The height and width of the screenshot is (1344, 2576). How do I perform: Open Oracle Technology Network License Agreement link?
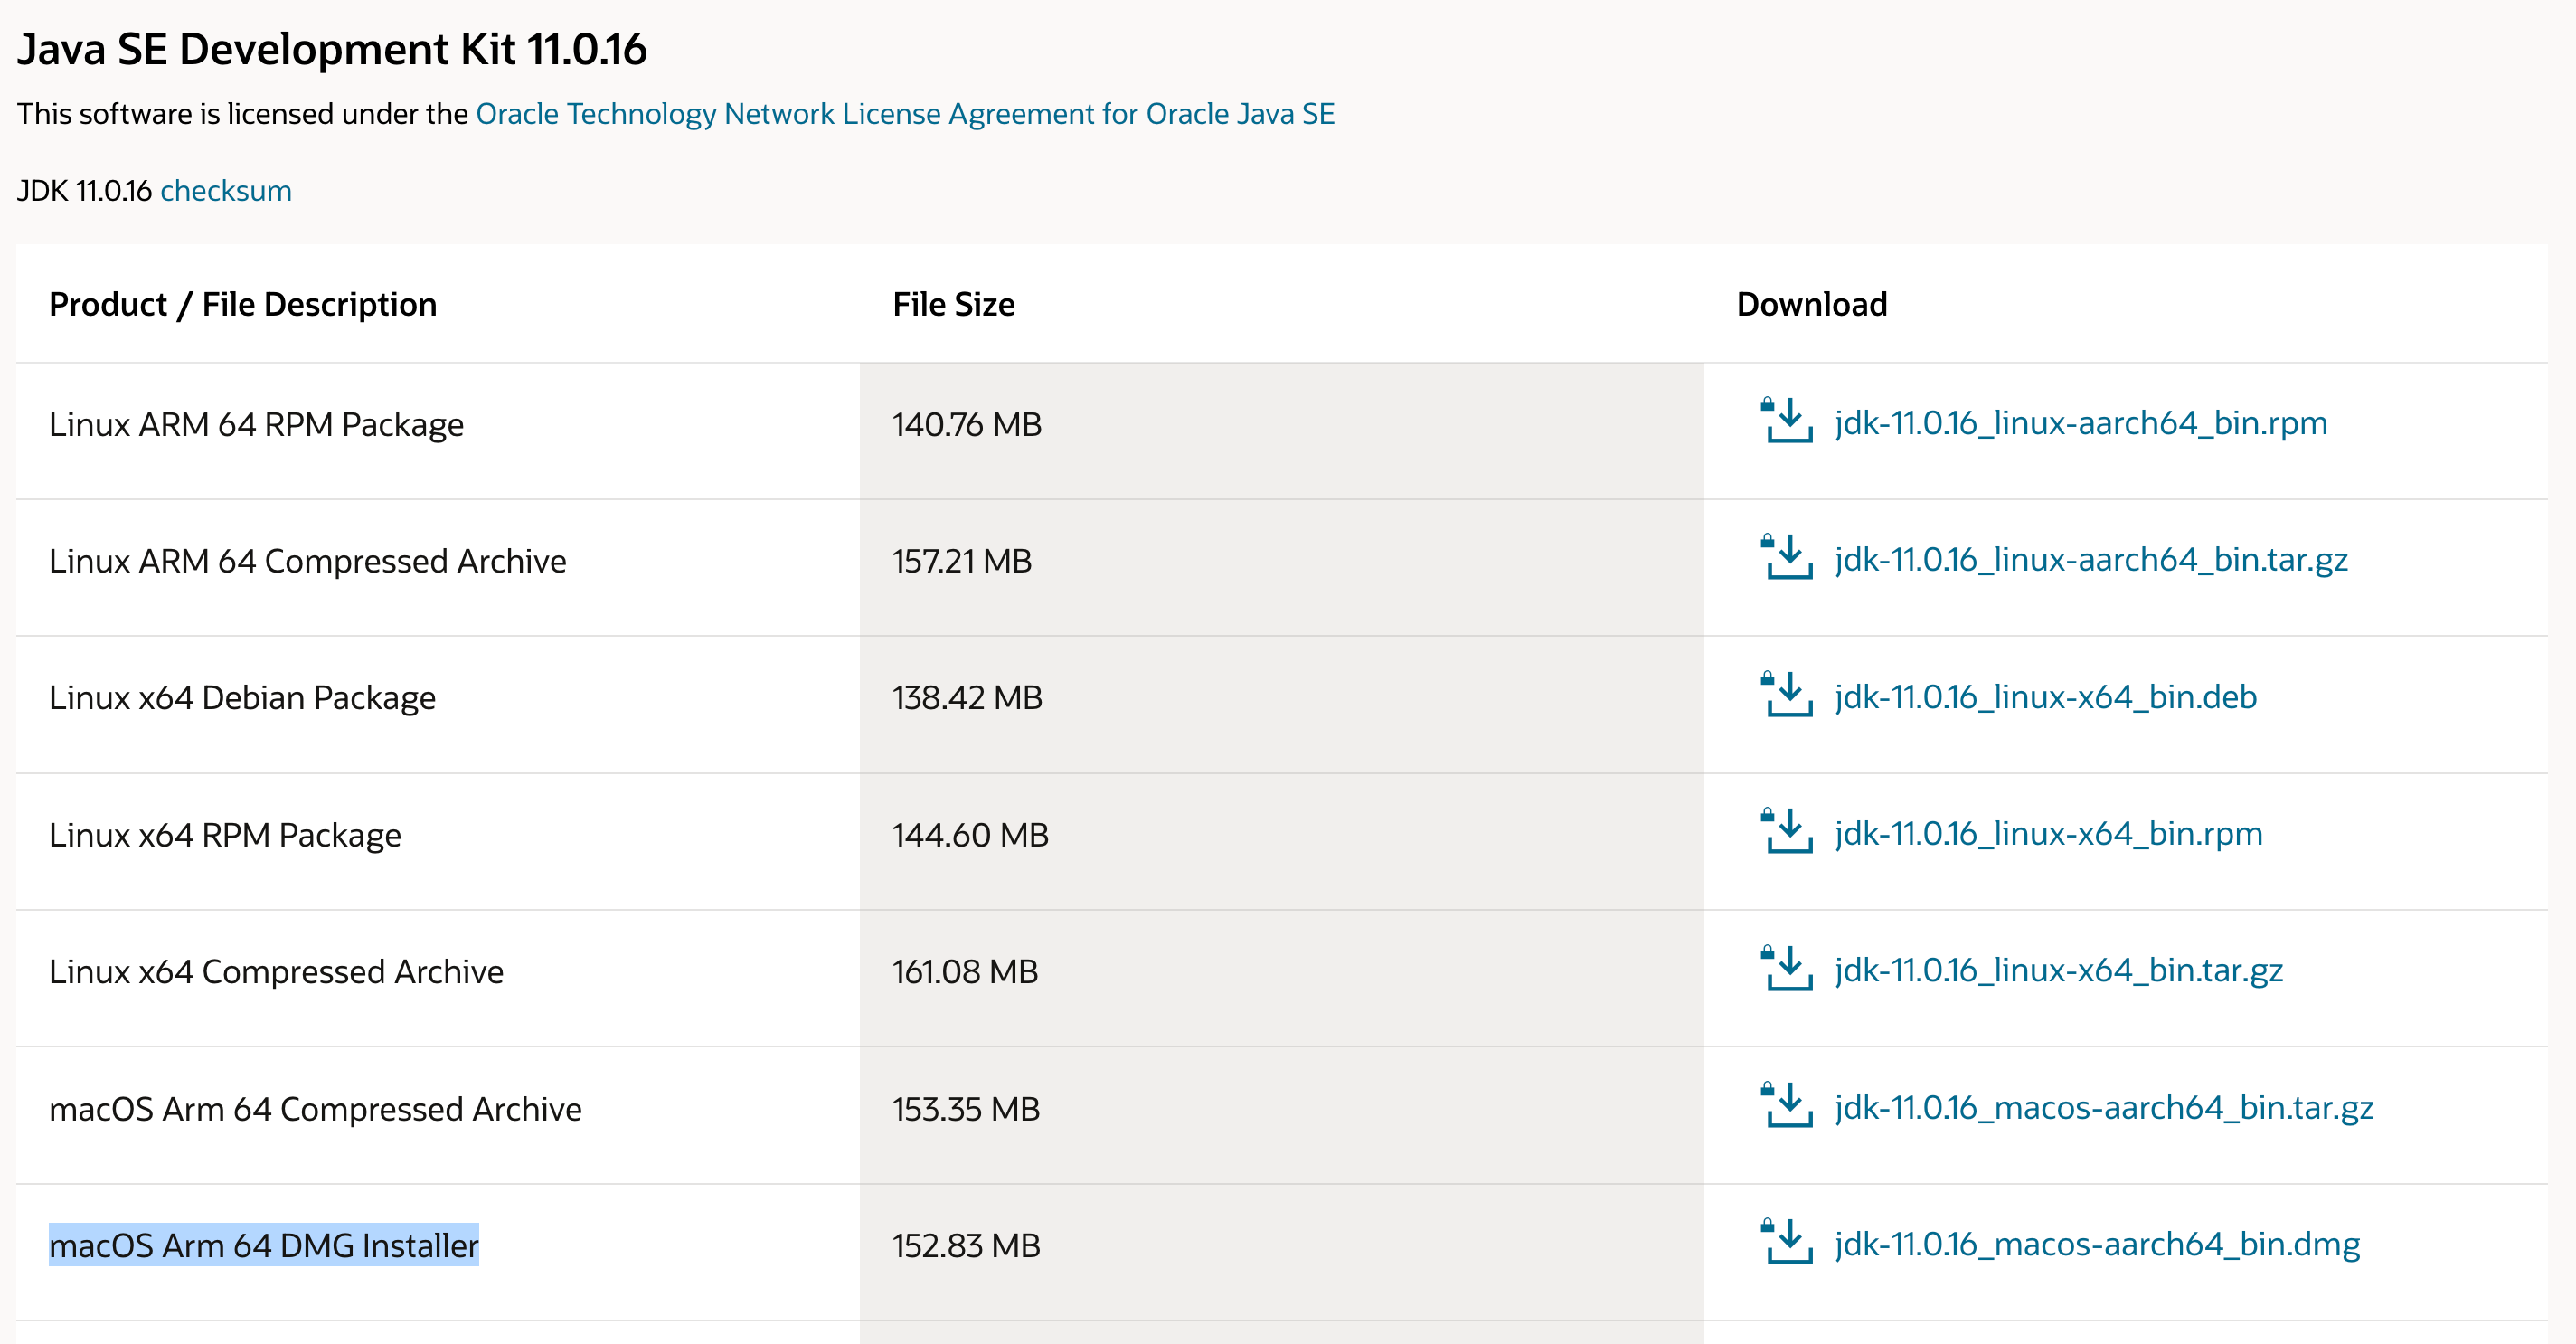coord(905,114)
